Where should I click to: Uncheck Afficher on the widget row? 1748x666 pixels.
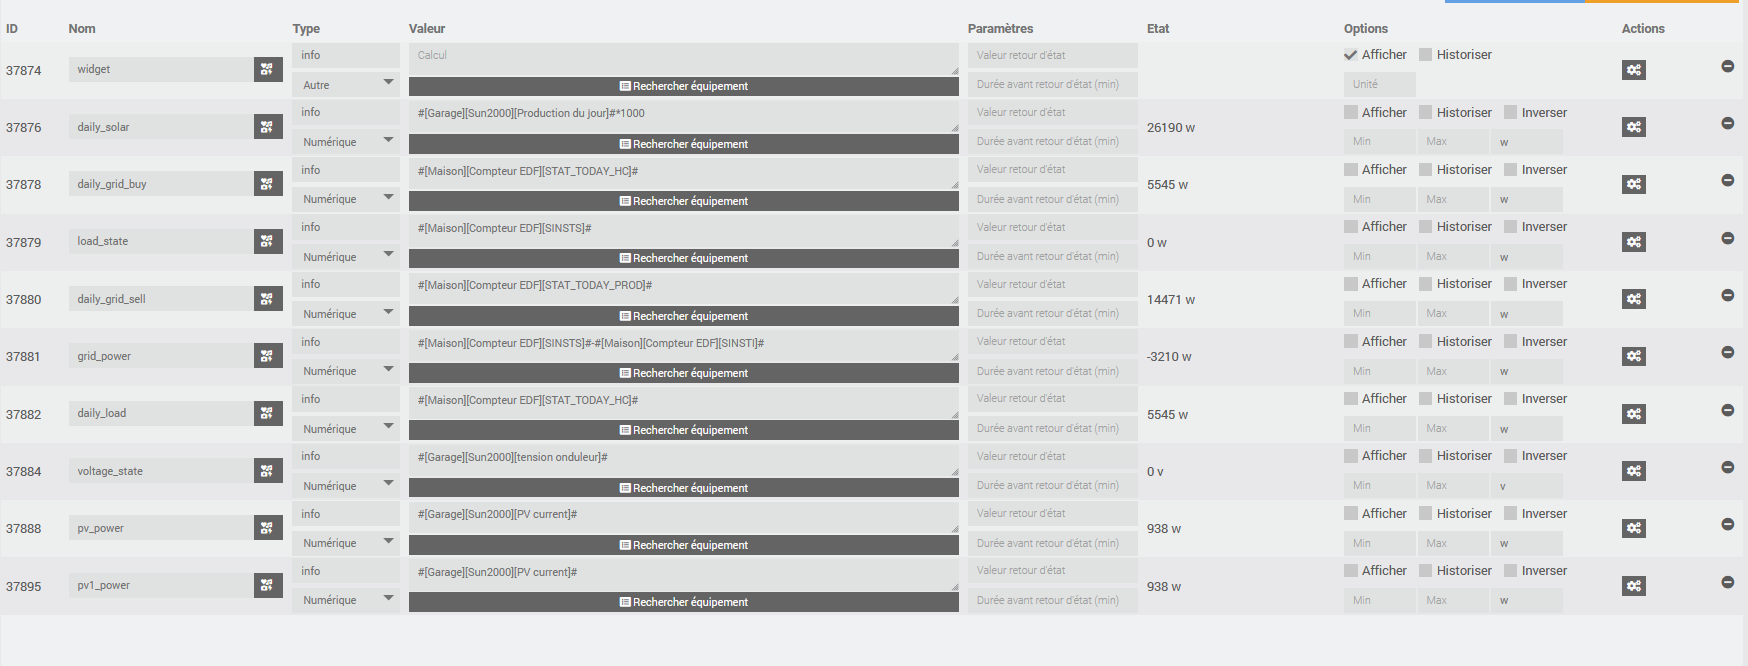(x=1350, y=55)
